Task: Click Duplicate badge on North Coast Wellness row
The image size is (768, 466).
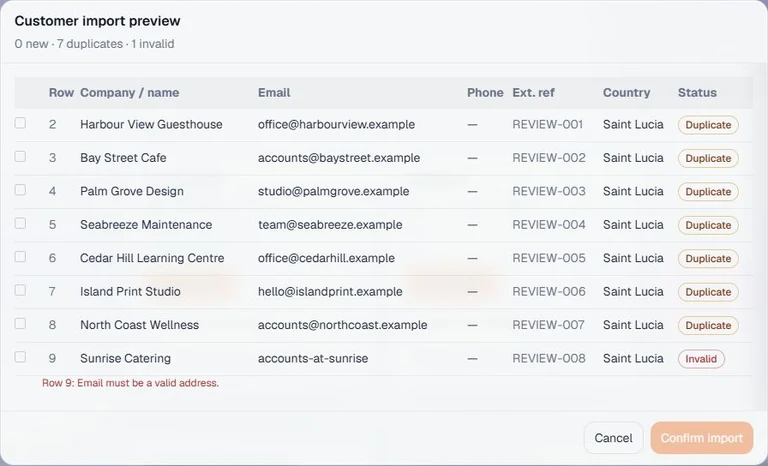Action: click(708, 325)
